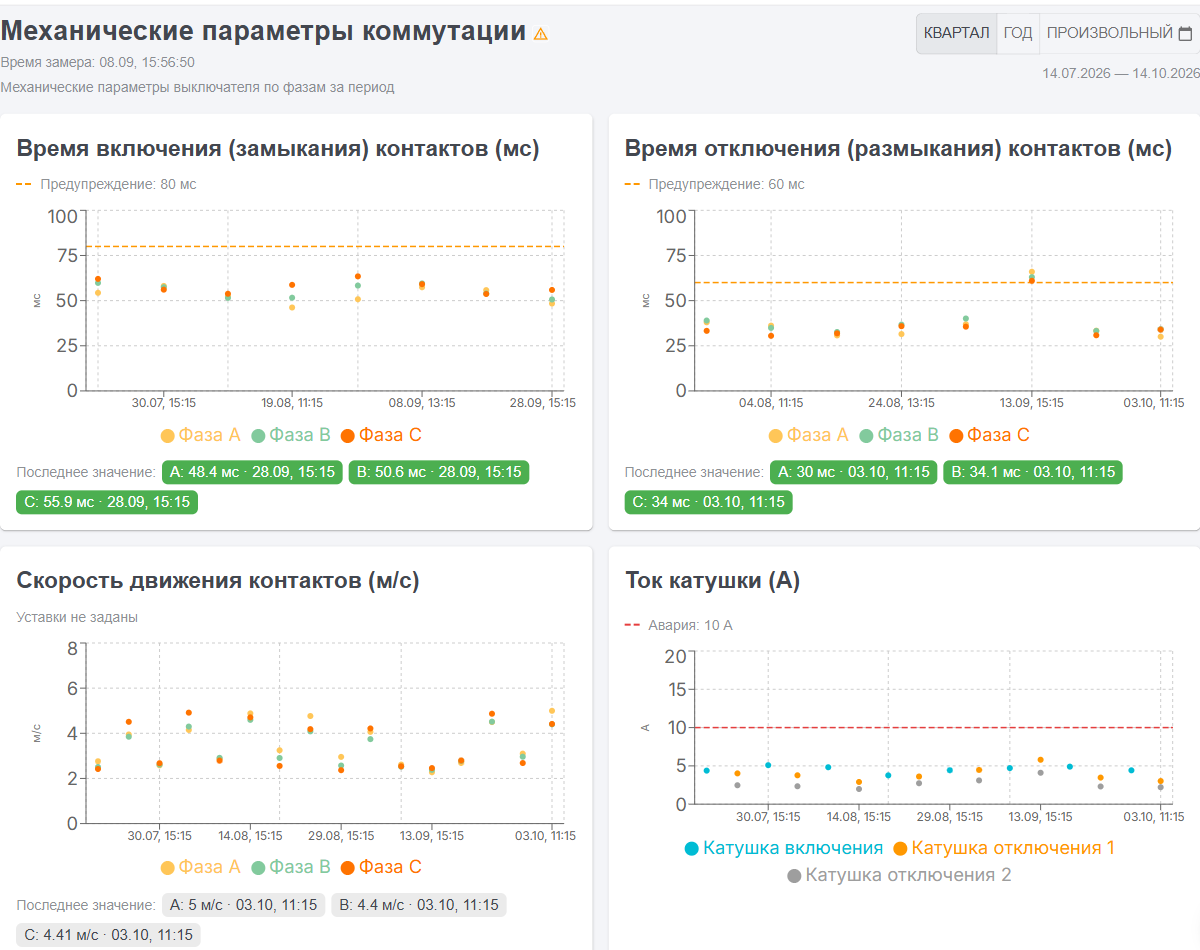
Task: Click axis label 14.08, 15:15 in contact speed chart
Action: (x=251, y=835)
